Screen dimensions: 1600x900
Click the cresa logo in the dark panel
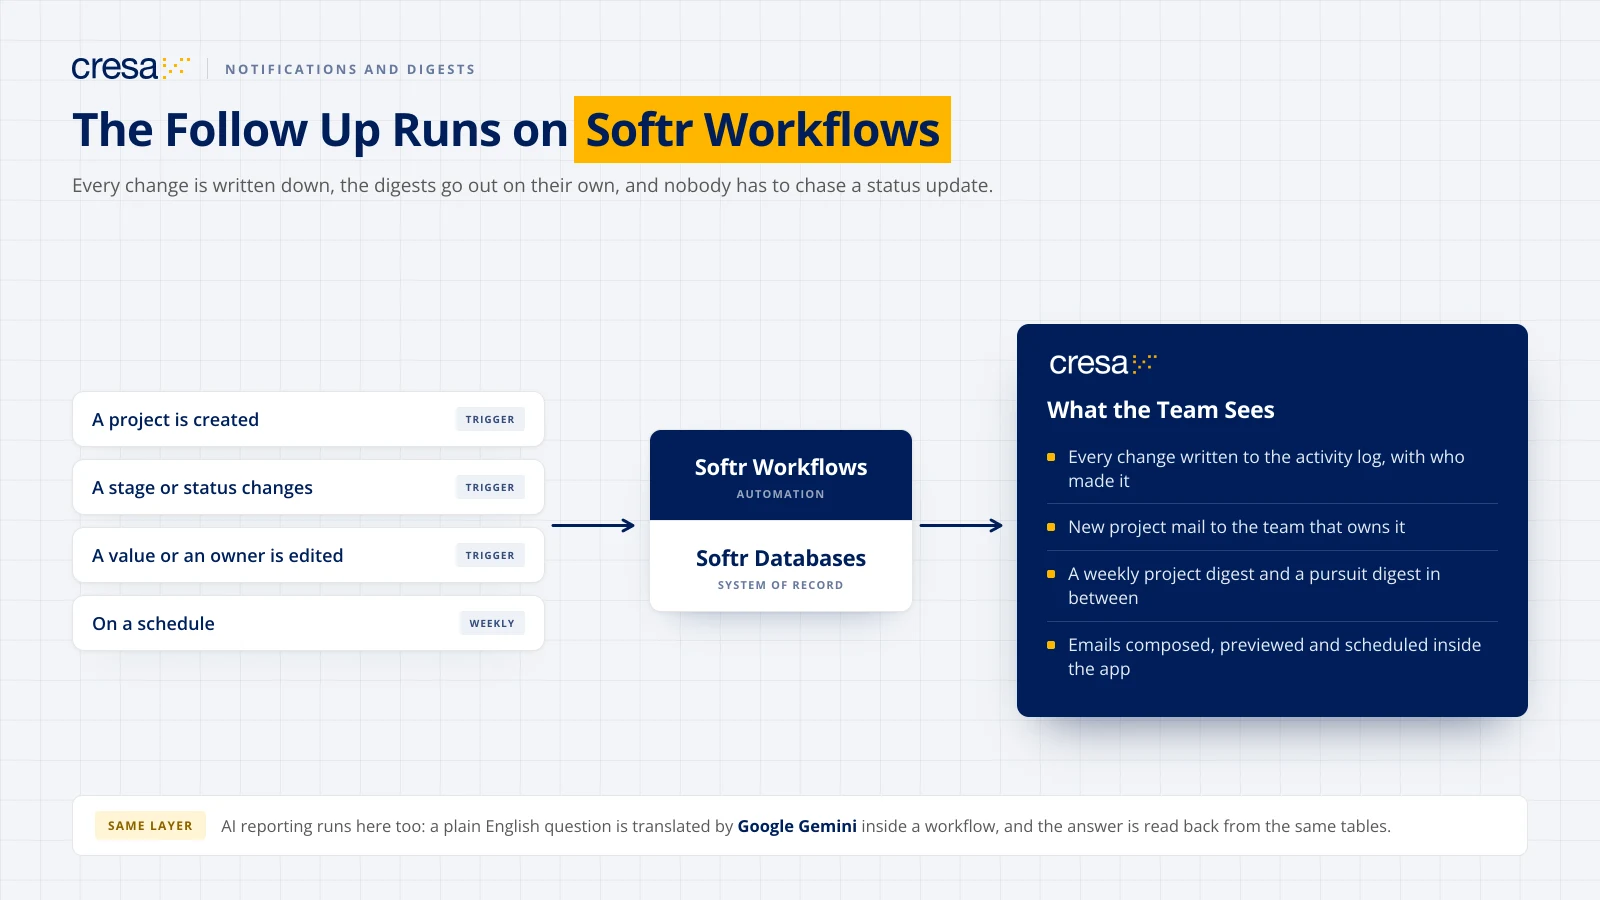pyautogui.click(x=1103, y=364)
